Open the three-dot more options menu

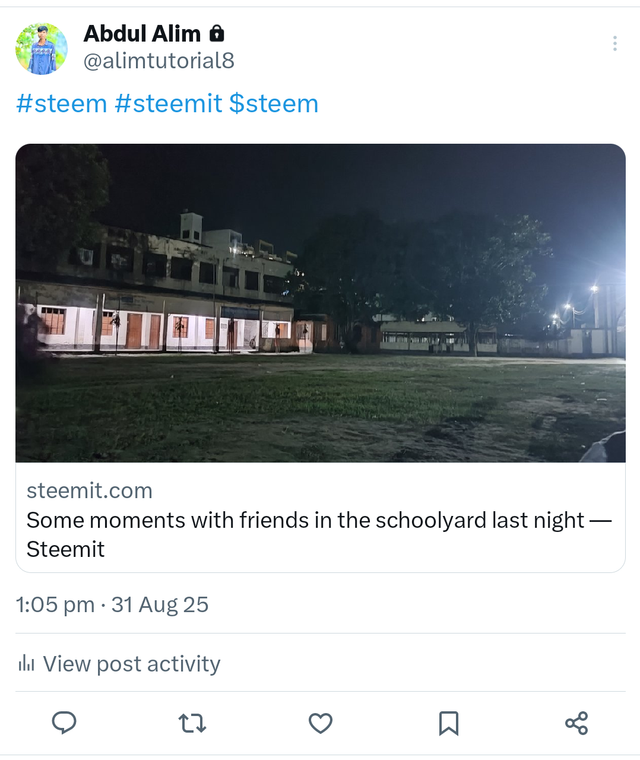point(614,44)
